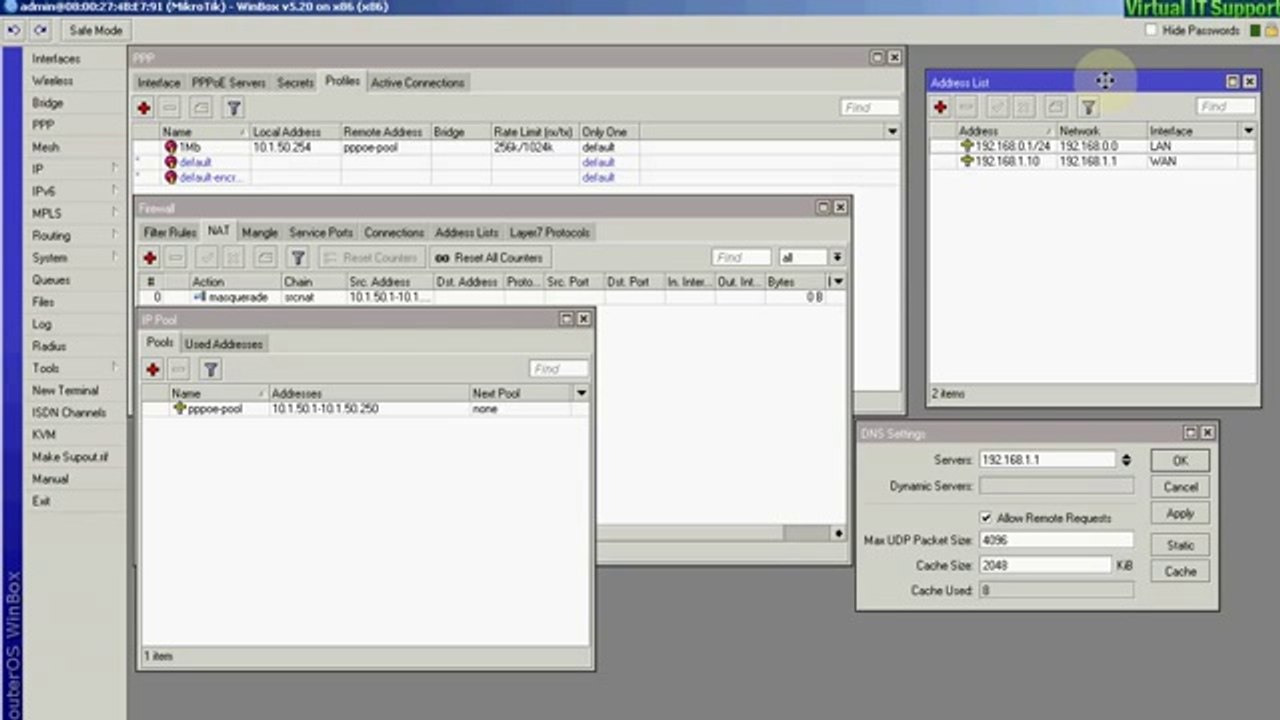The width and height of the screenshot is (1280, 720).
Task: Add new PPP profile with red plus
Action: (x=144, y=108)
